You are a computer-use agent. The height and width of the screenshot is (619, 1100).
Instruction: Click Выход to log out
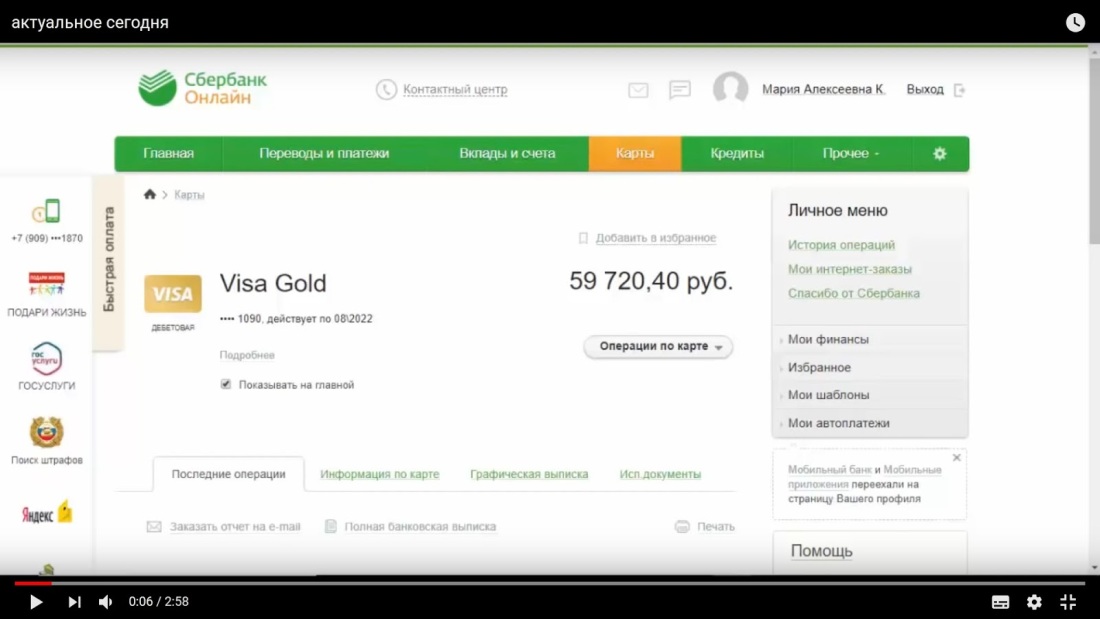[926, 89]
